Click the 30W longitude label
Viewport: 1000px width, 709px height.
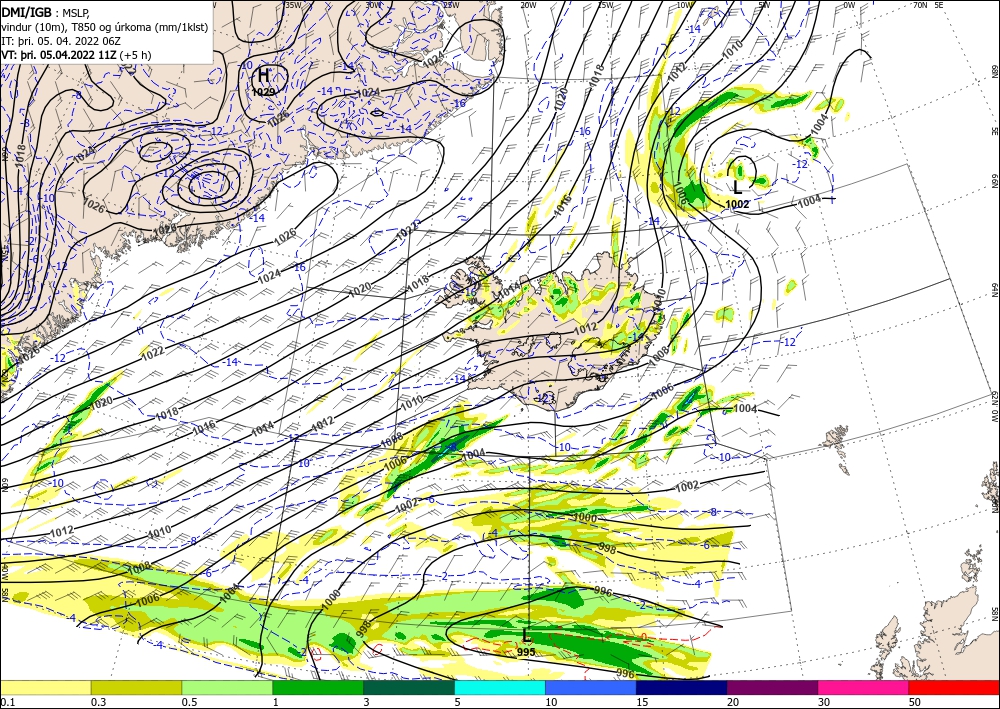click(x=372, y=4)
